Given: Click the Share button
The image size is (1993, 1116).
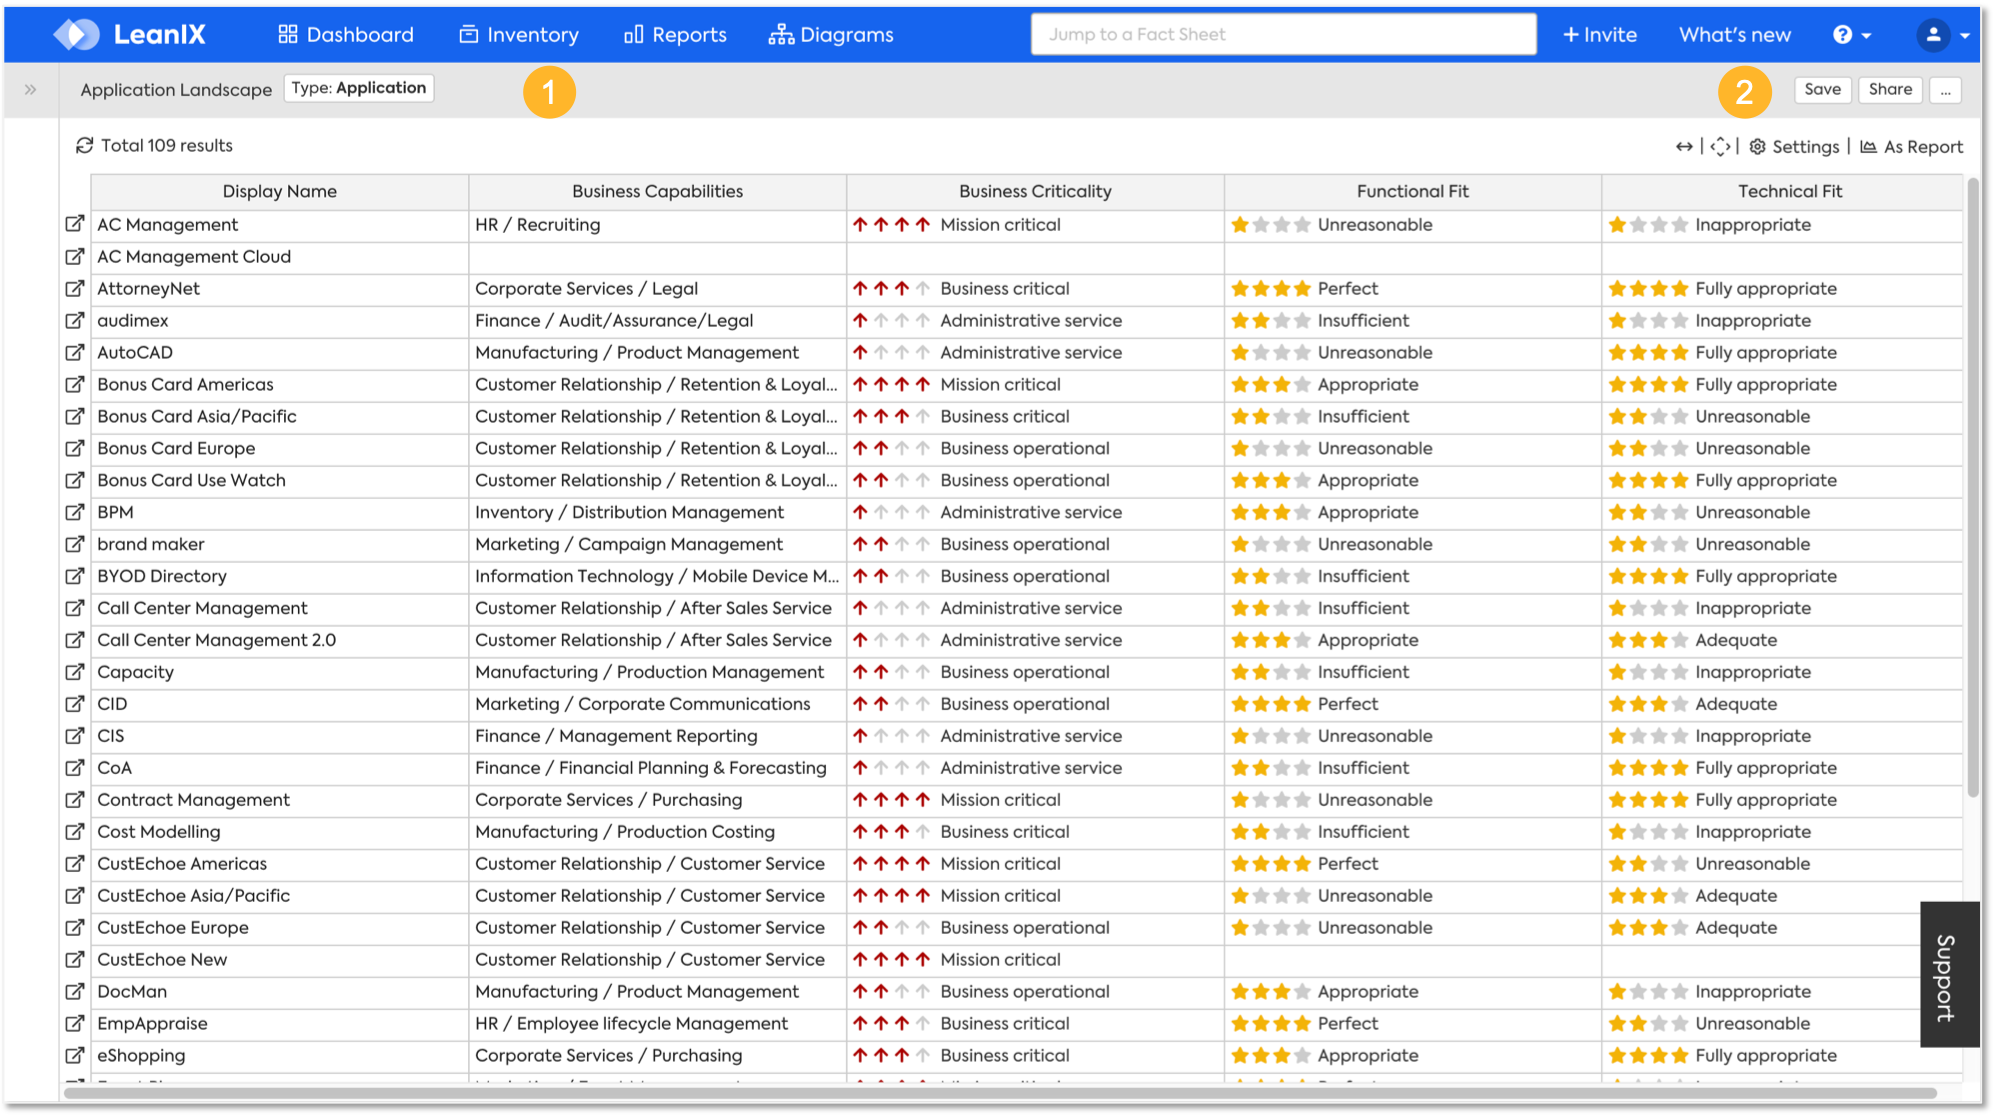Looking at the screenshot, I should coord(1890,90).
